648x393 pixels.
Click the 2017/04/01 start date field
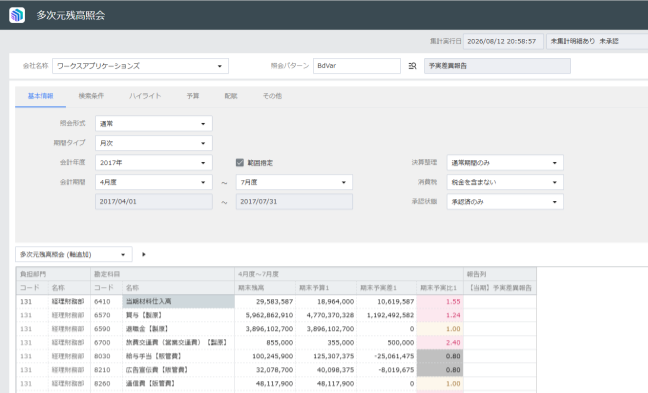tap(154, 202)
